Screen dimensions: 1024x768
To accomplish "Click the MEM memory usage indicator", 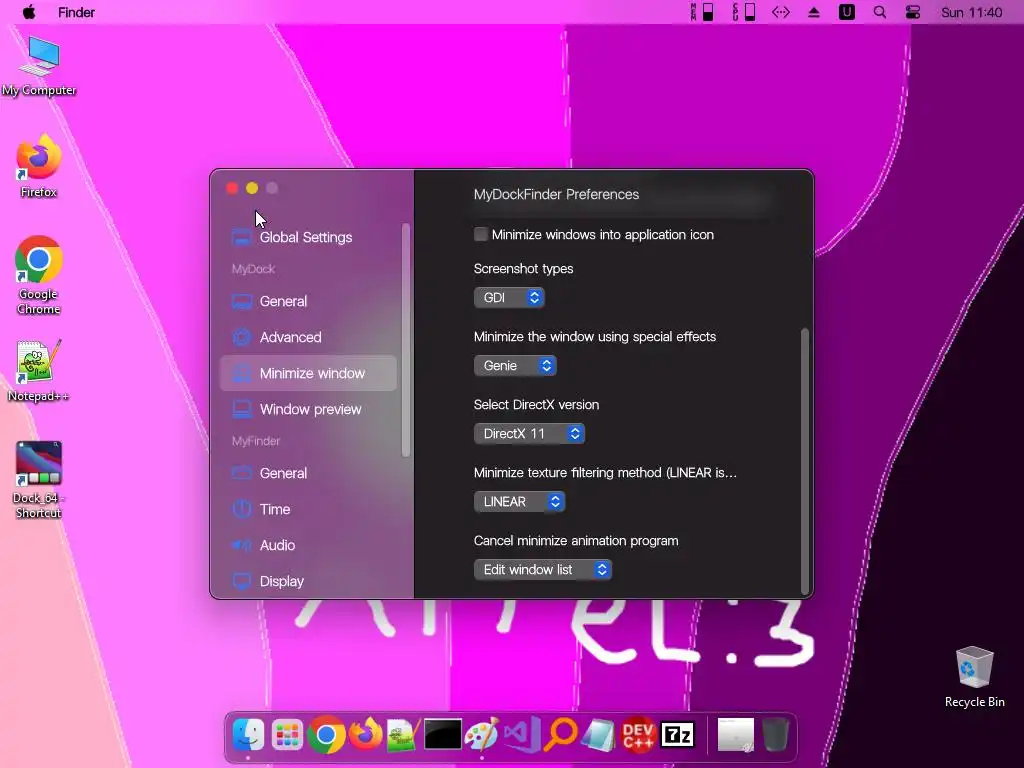I will [702, 12].
